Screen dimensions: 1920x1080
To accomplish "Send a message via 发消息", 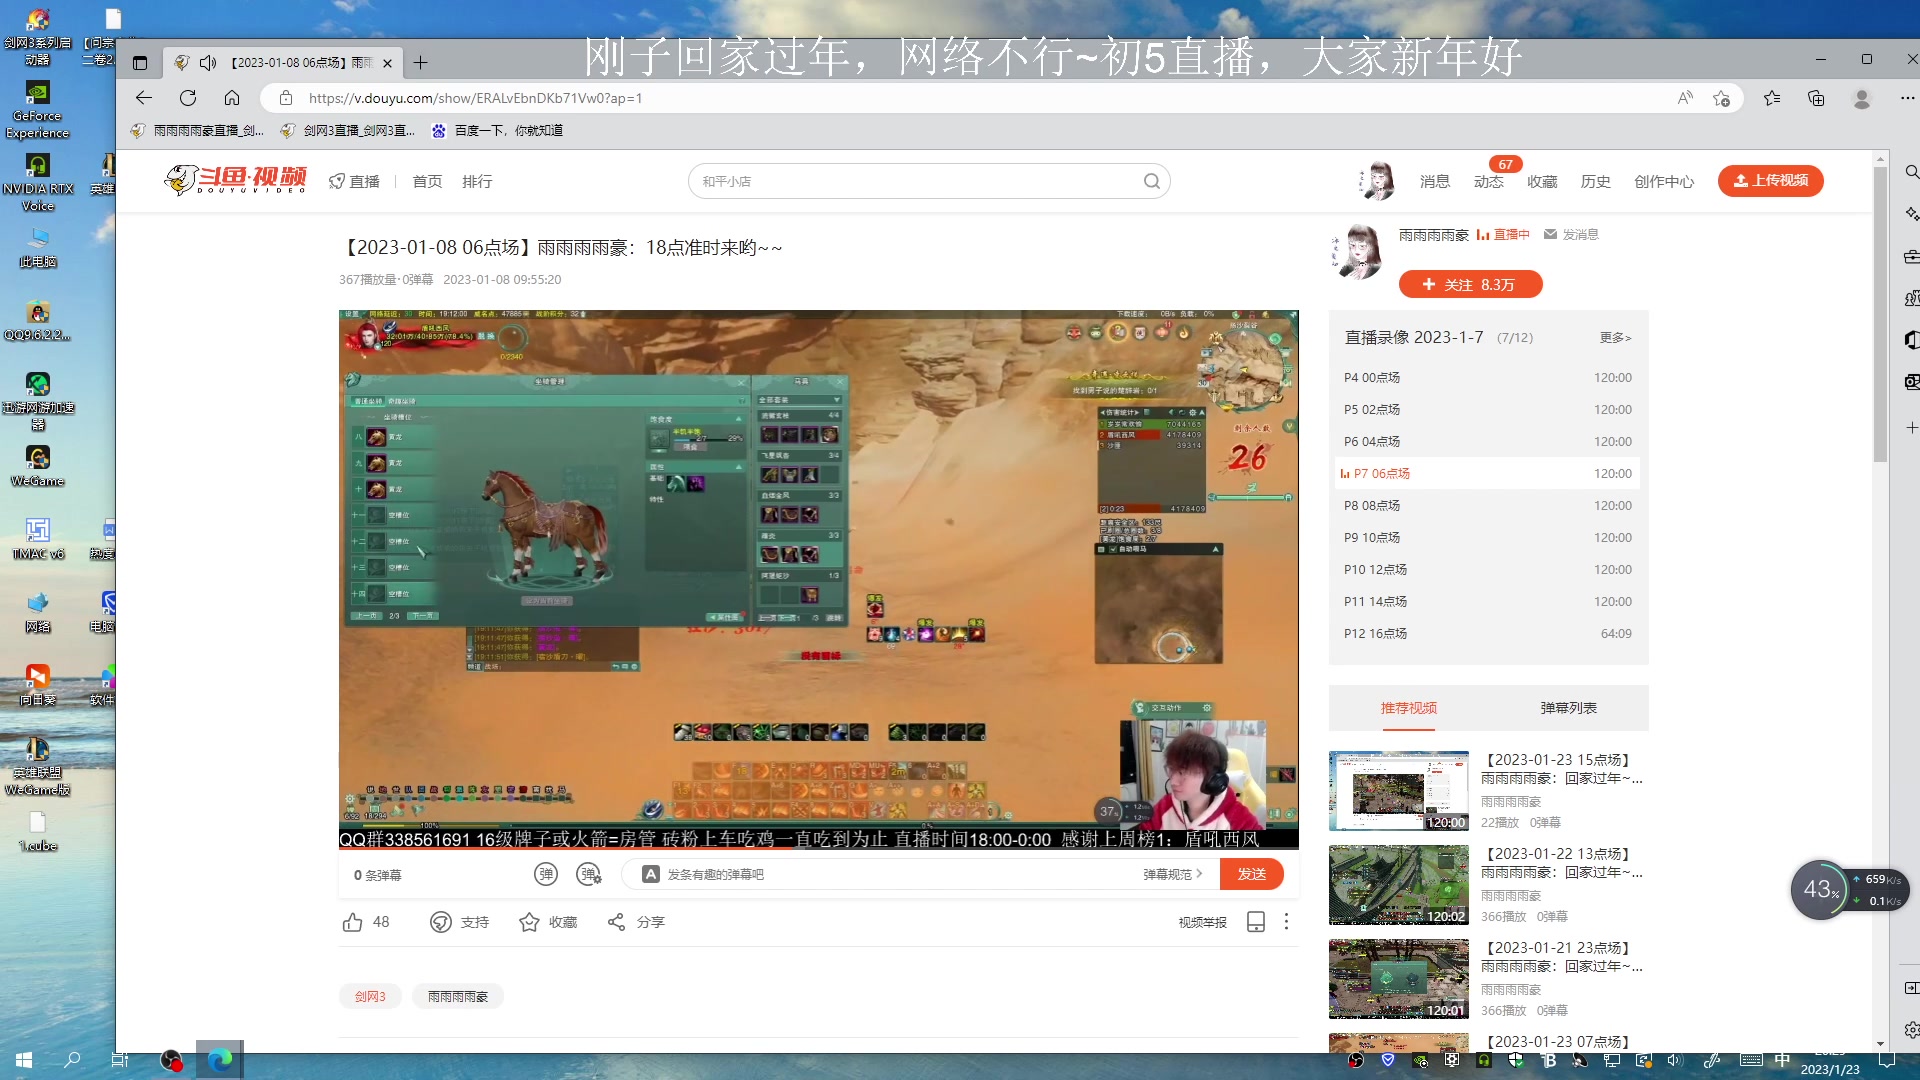I will pos(1571,234).
